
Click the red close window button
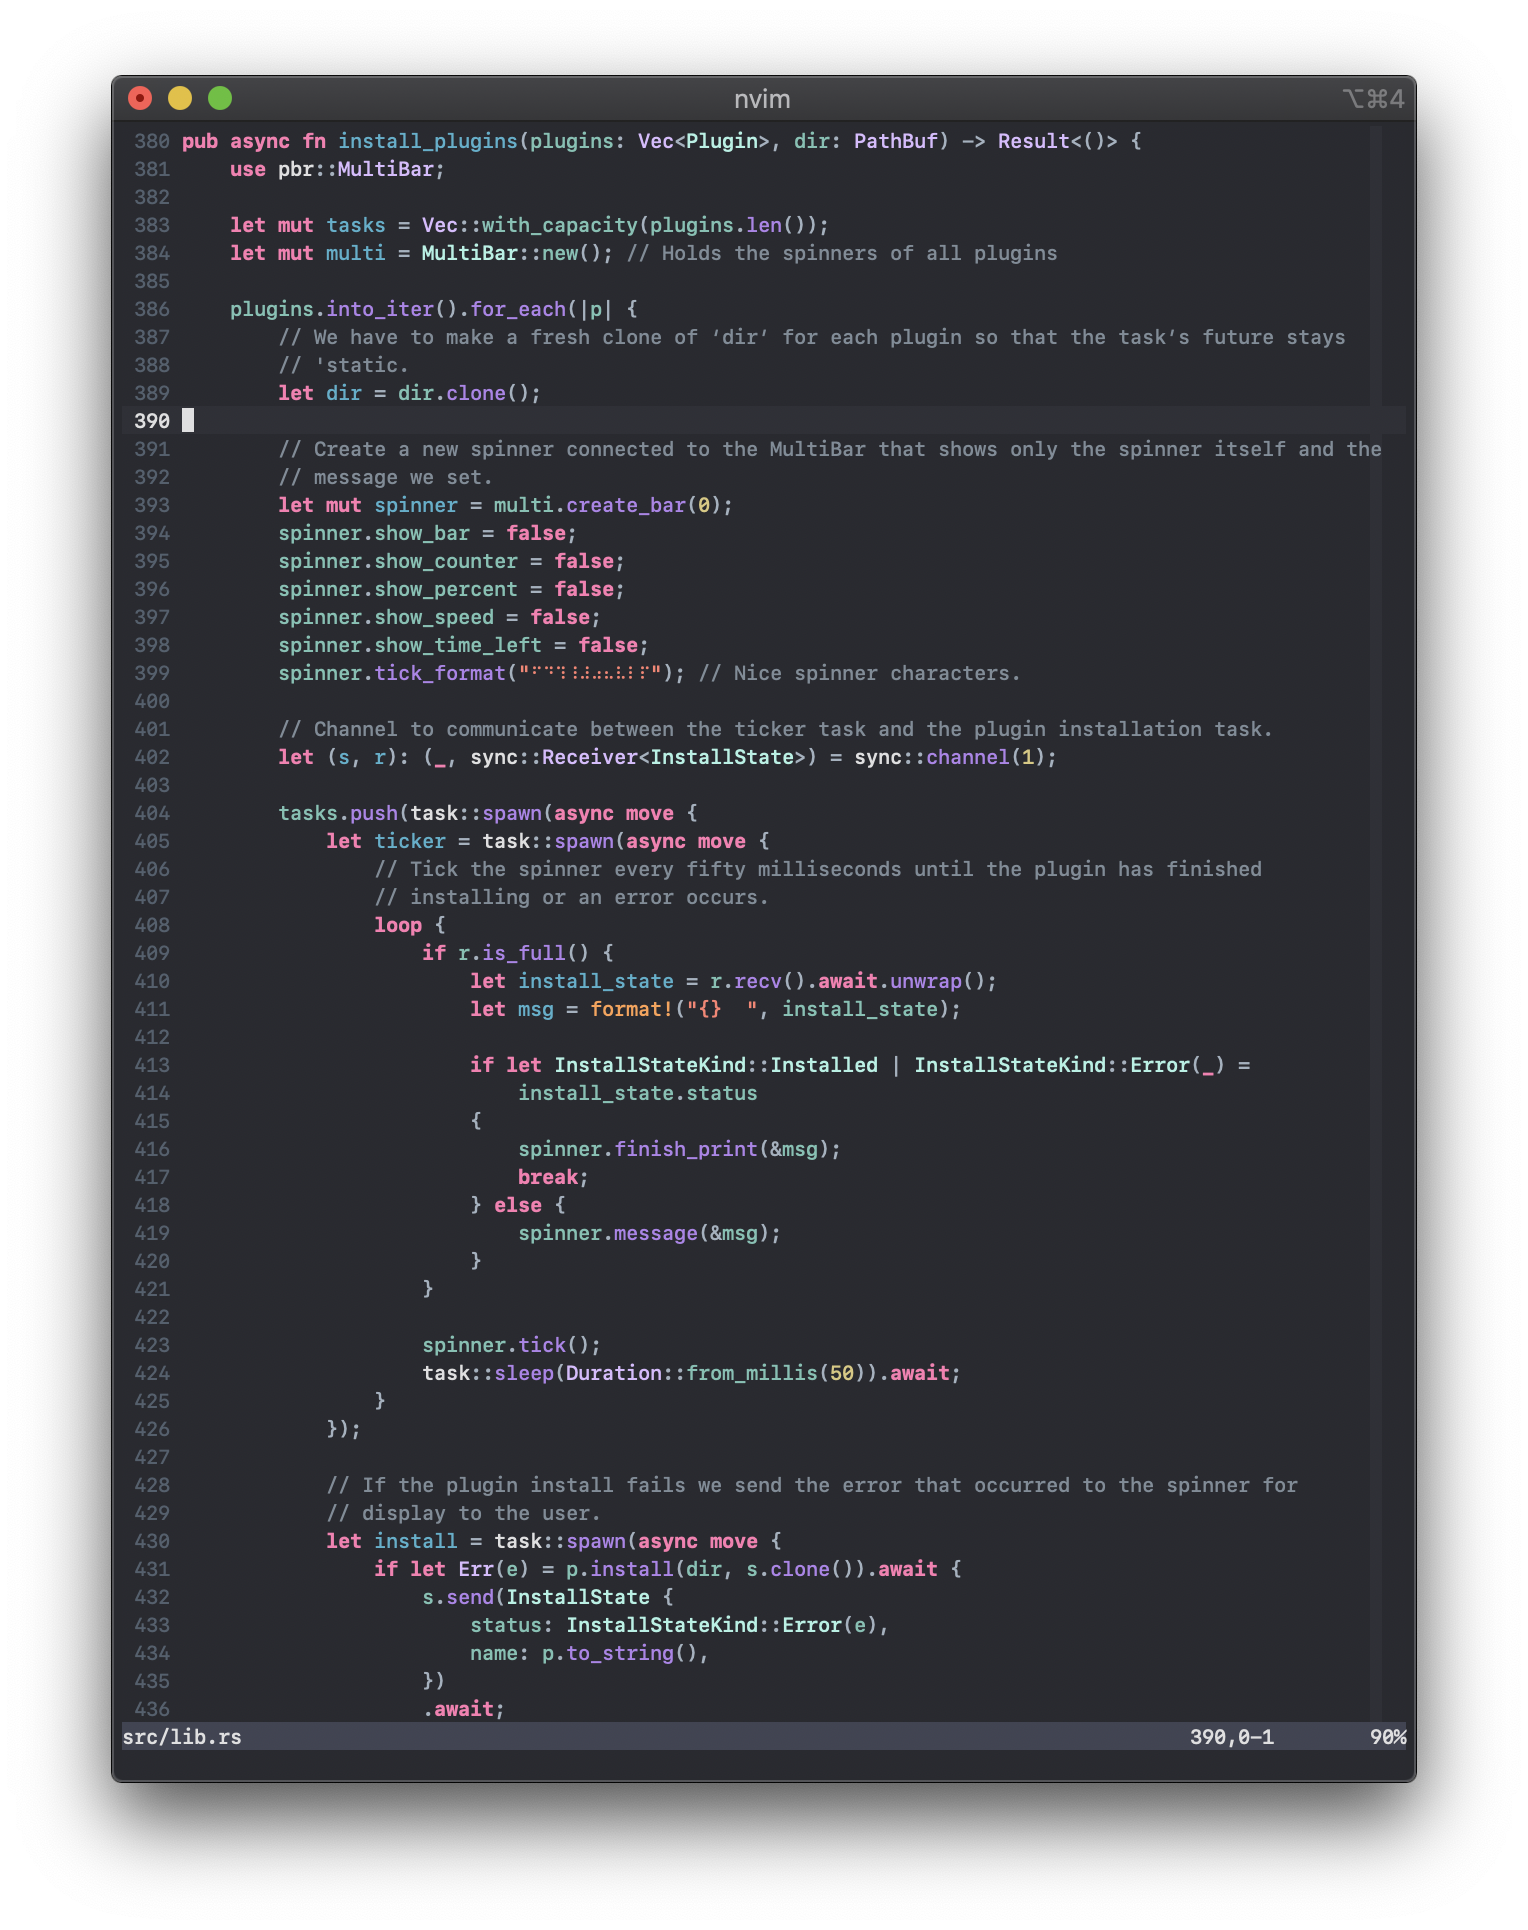[x=140, y=98]
